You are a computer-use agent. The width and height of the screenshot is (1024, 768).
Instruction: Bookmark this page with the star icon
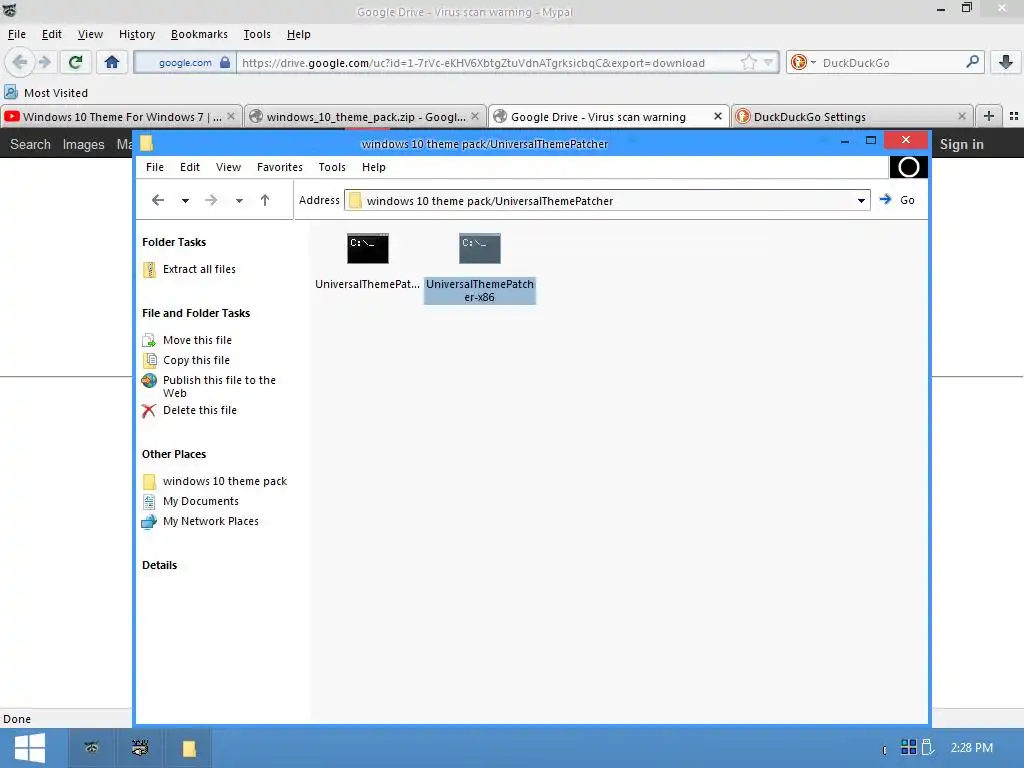(x=748, y=63)
